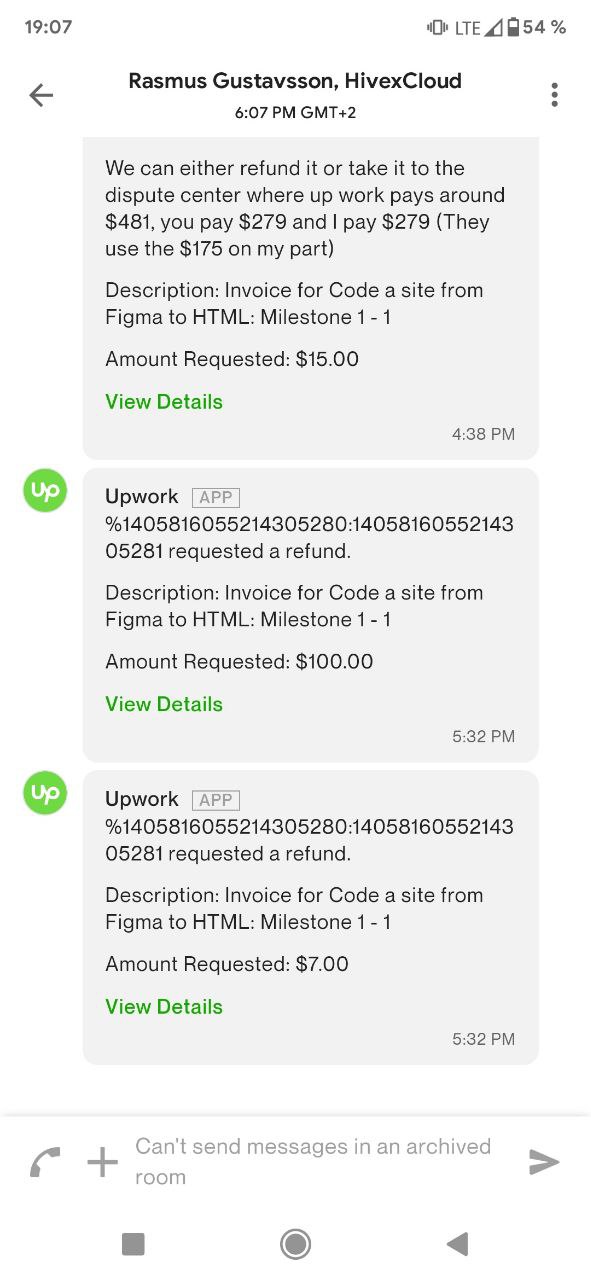Tap the Upwork sender name above $100.00 refund
The height and width of the screenshot is (1280, 591).
142,497
